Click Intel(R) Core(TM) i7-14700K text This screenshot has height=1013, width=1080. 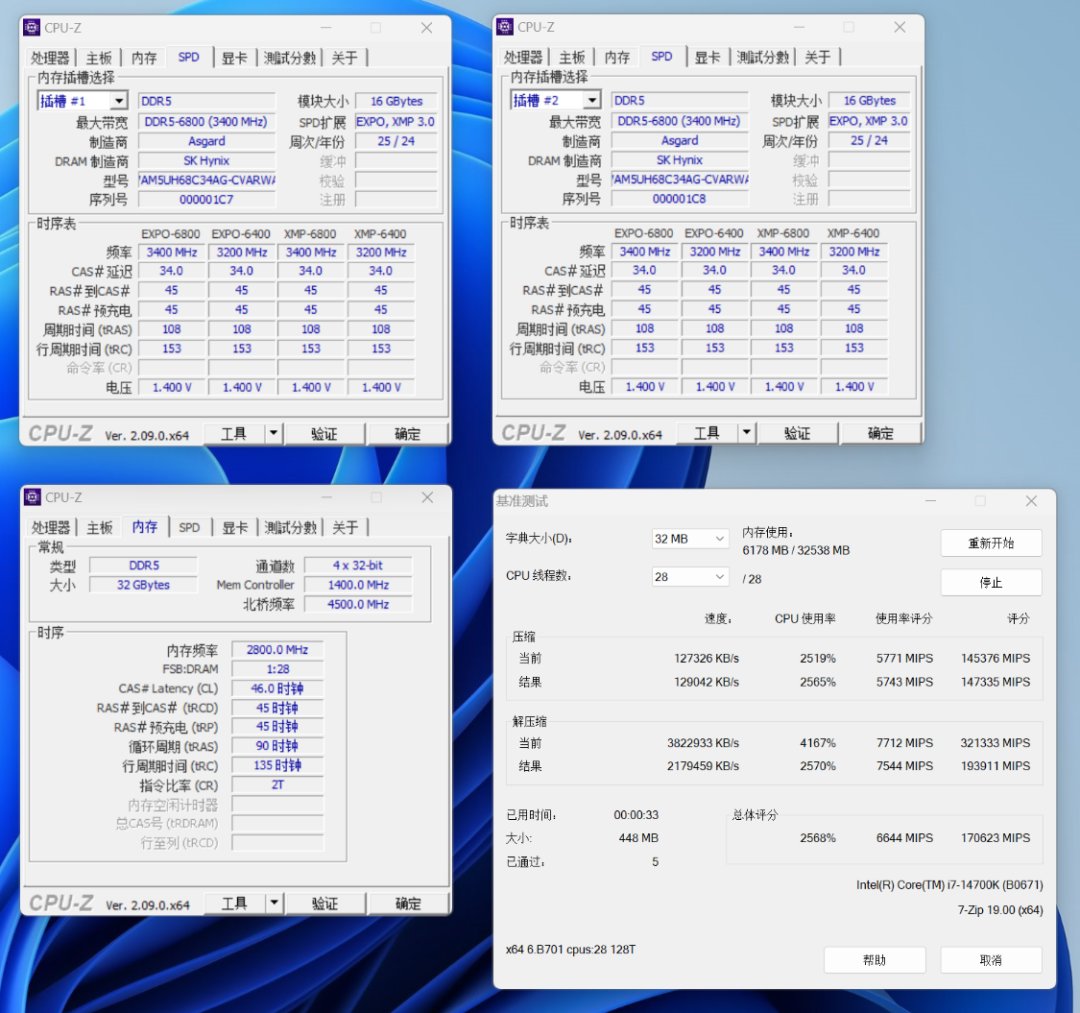(x=949, y=885)
